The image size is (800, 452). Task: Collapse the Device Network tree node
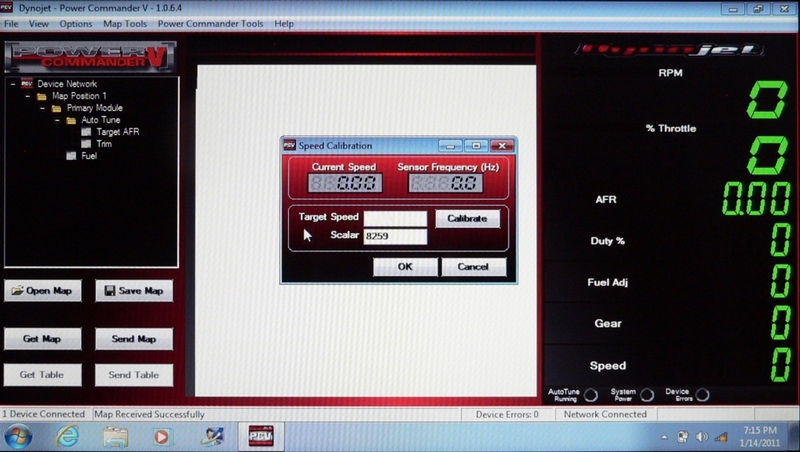click(x=13, y=84)
